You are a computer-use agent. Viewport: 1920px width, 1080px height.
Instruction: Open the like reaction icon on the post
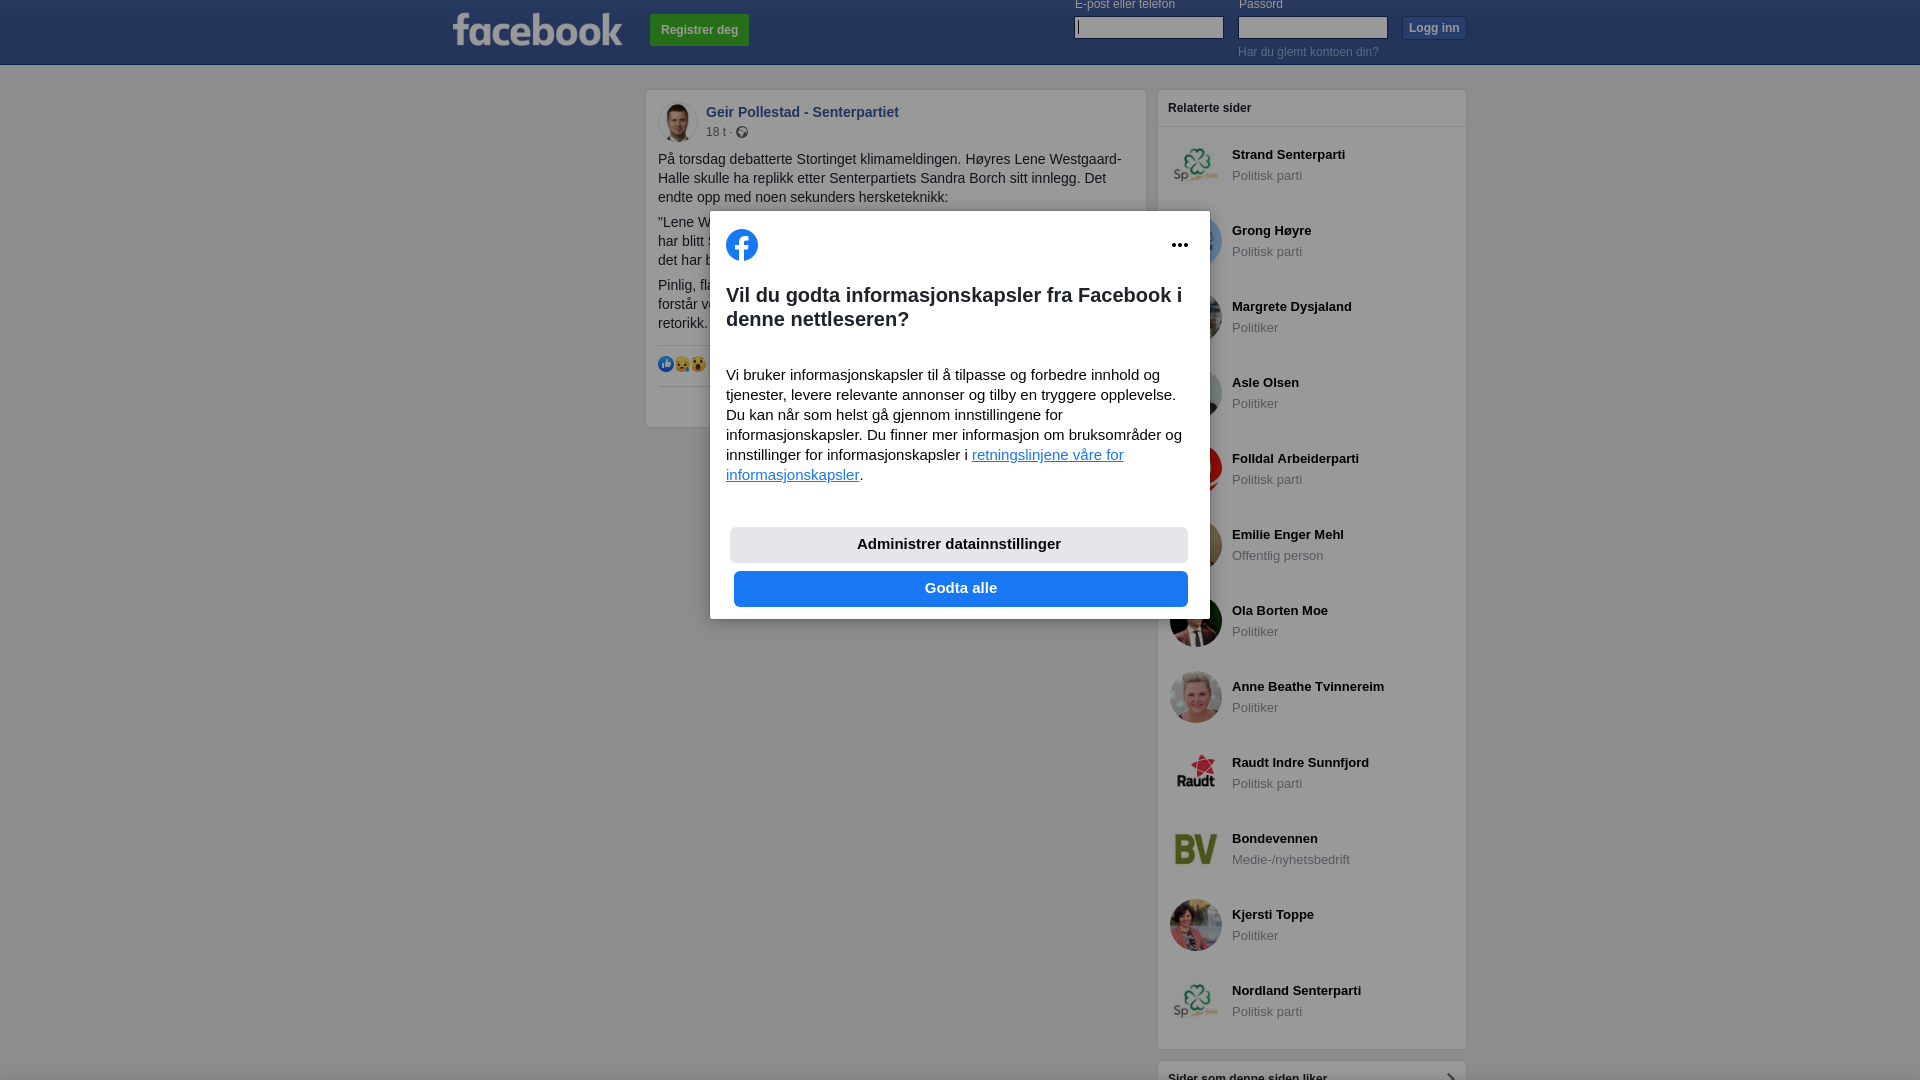click(666, 364)
